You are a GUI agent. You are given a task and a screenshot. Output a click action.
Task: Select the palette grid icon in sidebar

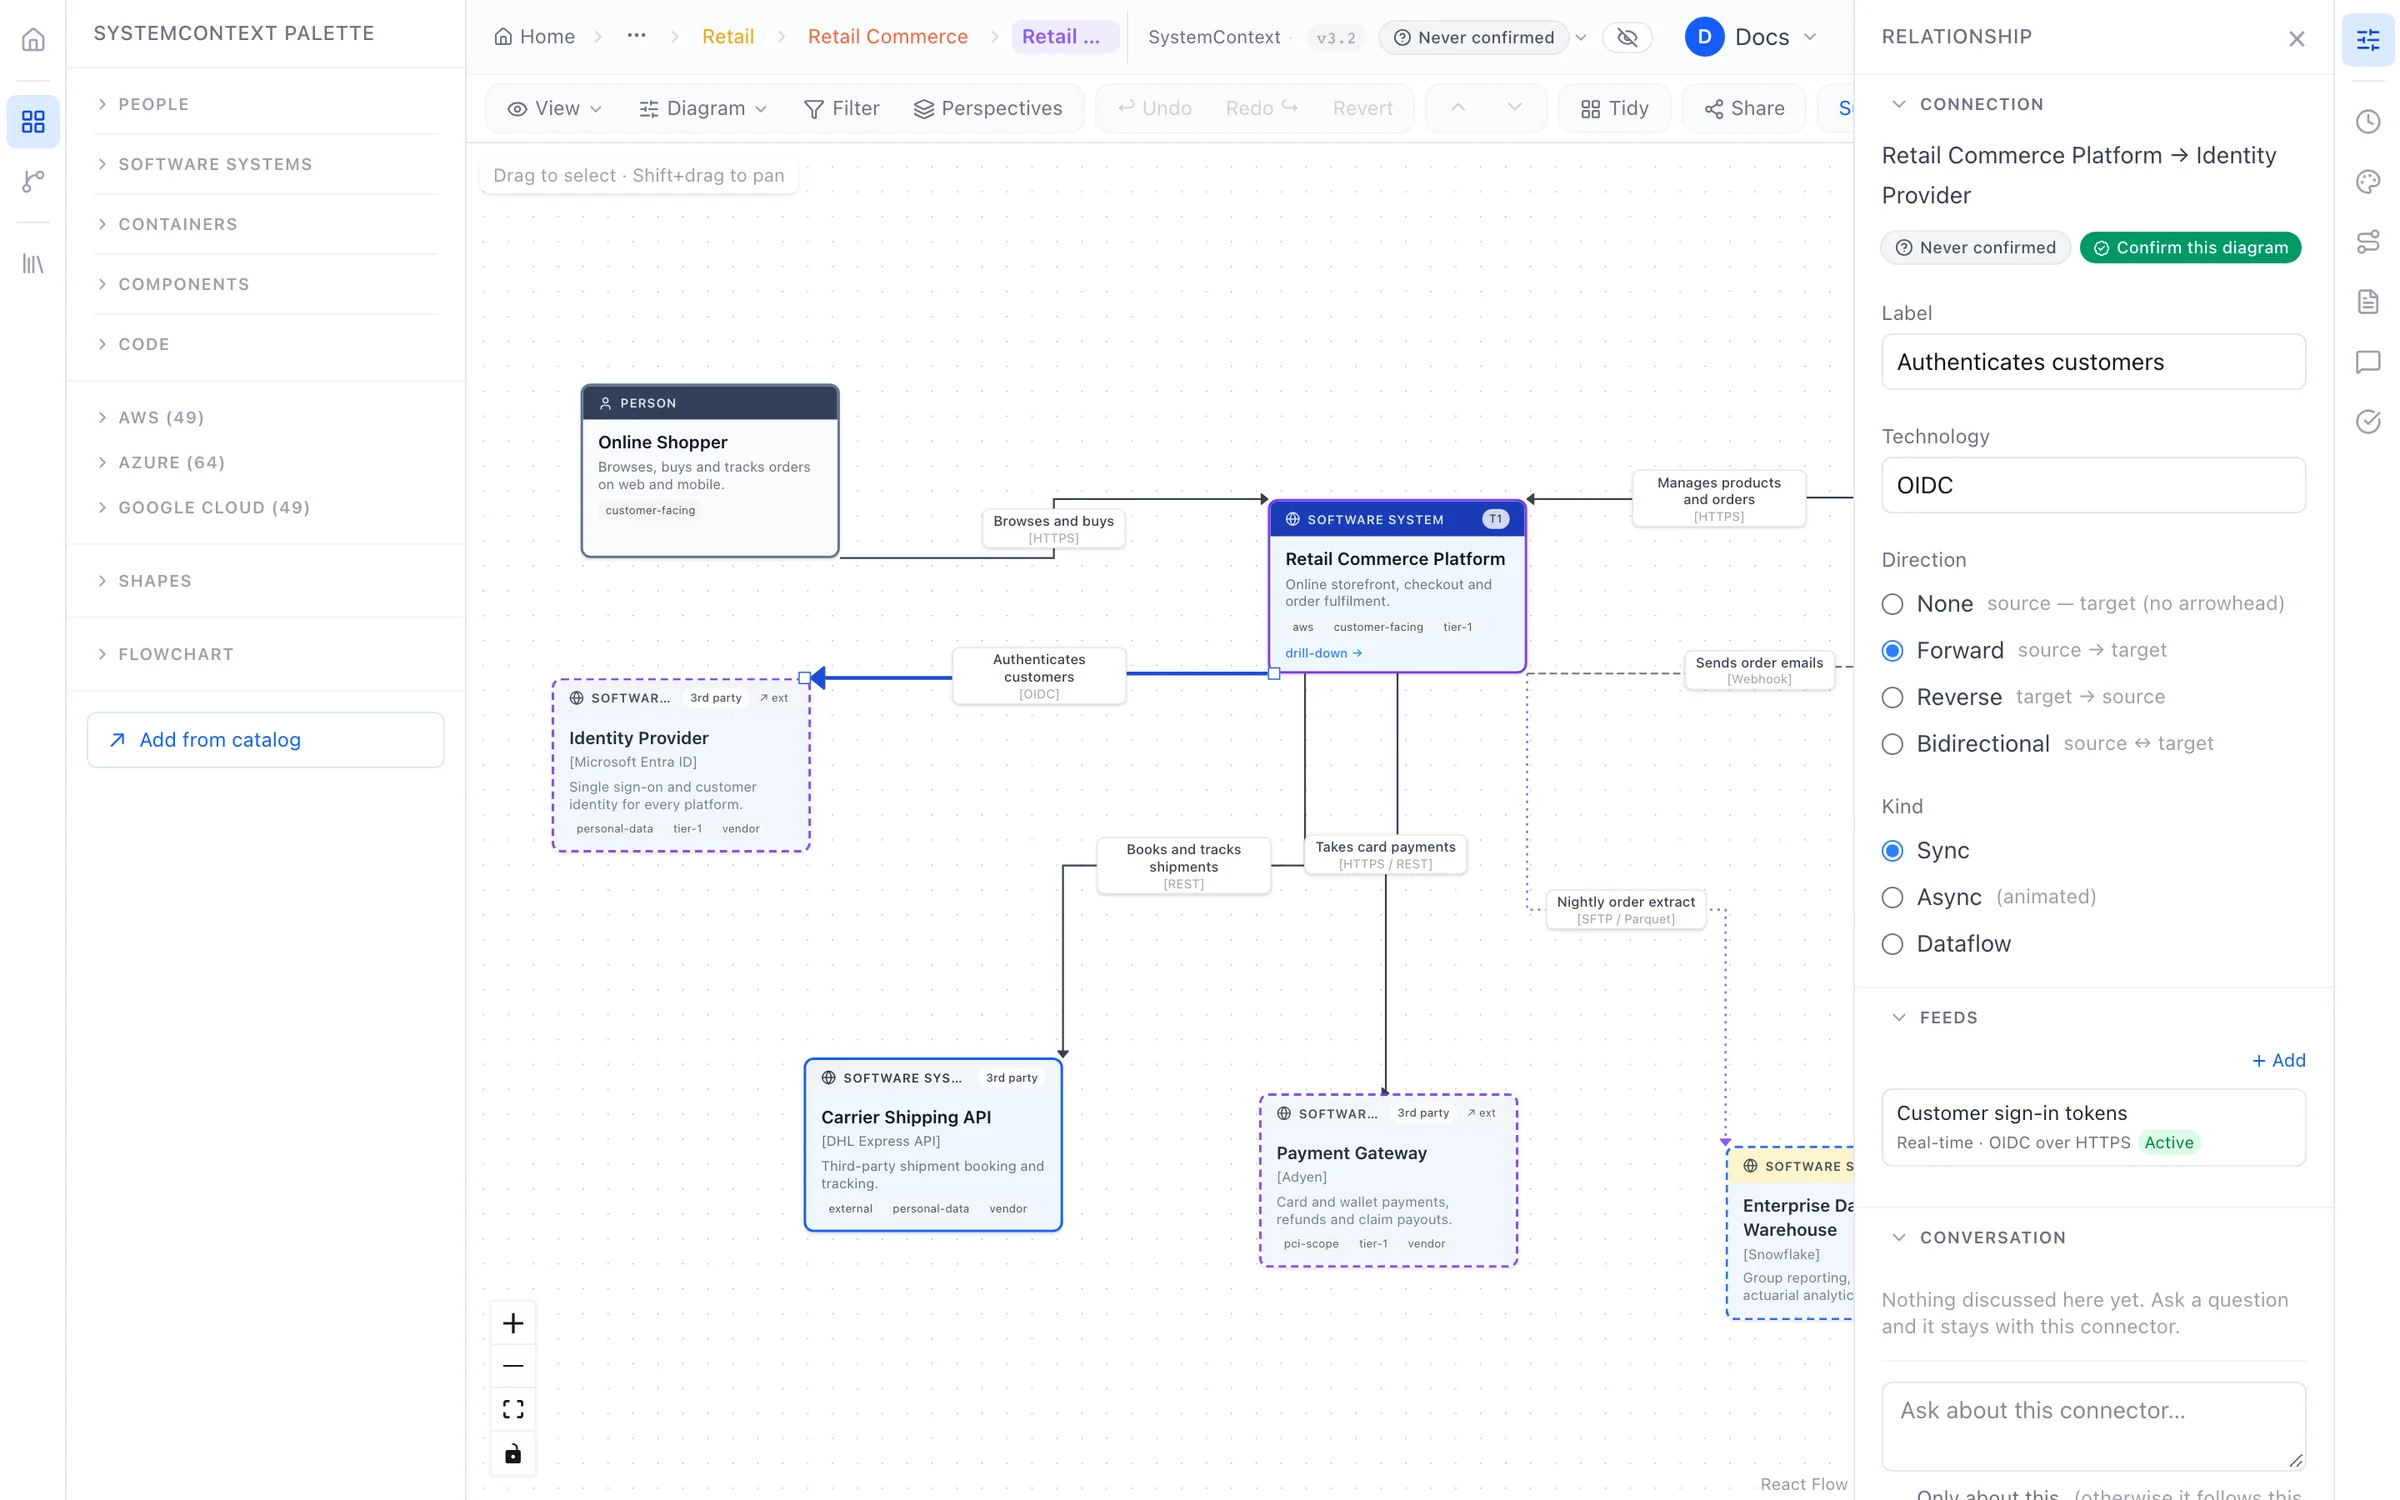coord(33,121)
